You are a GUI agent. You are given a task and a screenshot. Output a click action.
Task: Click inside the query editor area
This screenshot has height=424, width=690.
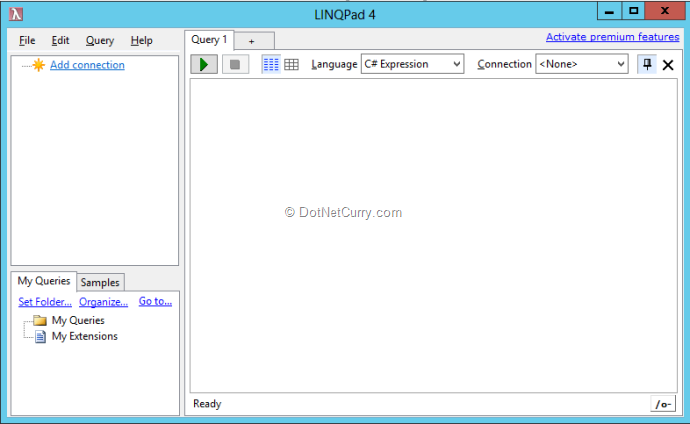[x=433, y=235]
